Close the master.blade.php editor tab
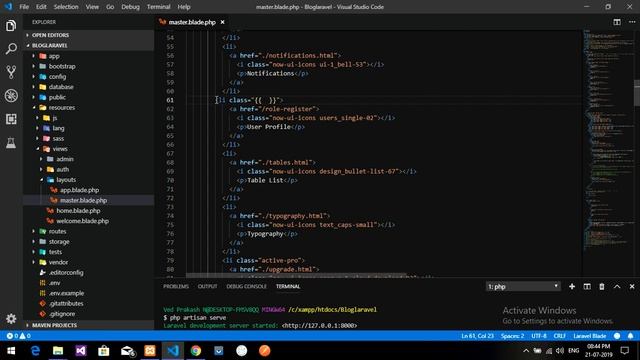Image resolution: width=640 pixels, height=360 pixels. pos(222,22)
